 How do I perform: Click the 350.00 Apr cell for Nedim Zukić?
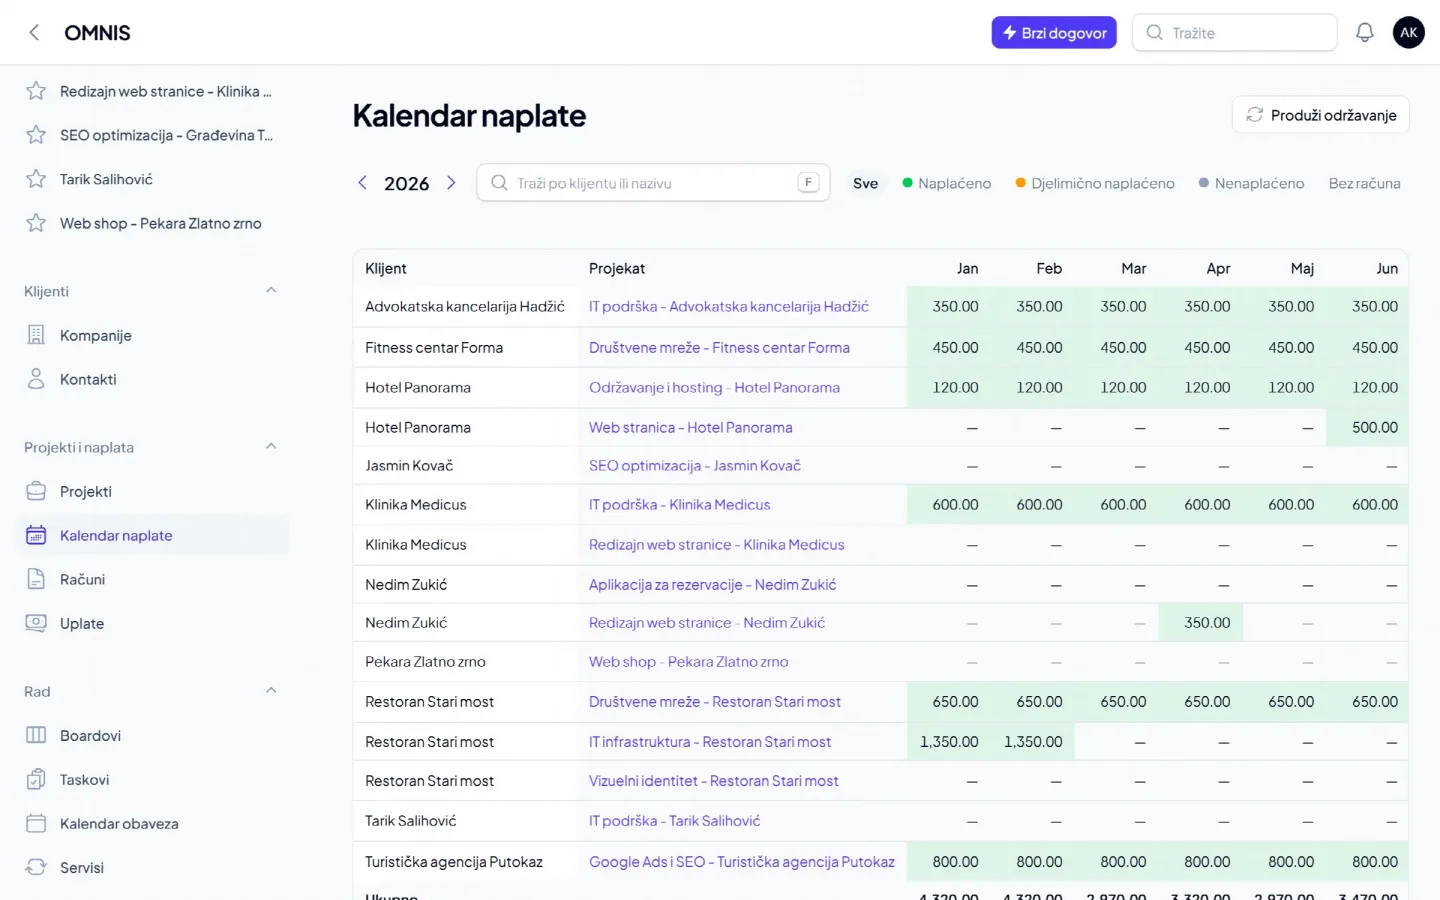point(1200,623)
